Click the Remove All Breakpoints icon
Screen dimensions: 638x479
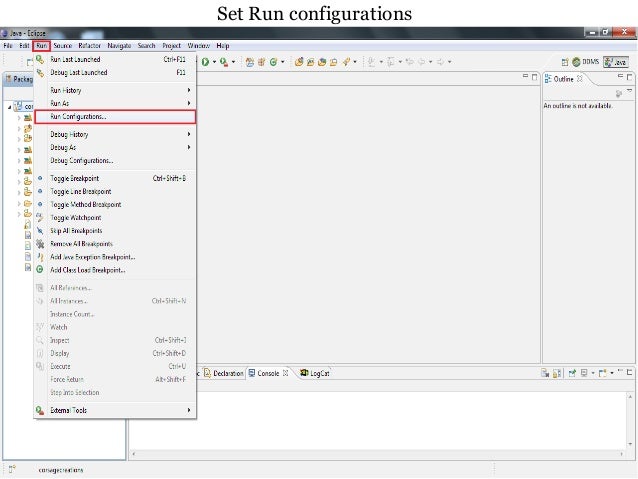pos(40,244)
